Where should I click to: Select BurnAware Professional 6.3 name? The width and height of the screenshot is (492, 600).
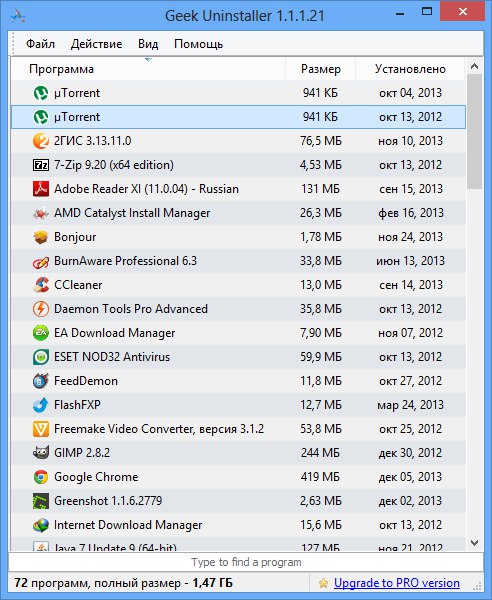pyautogui.click(x=125, y=261)
